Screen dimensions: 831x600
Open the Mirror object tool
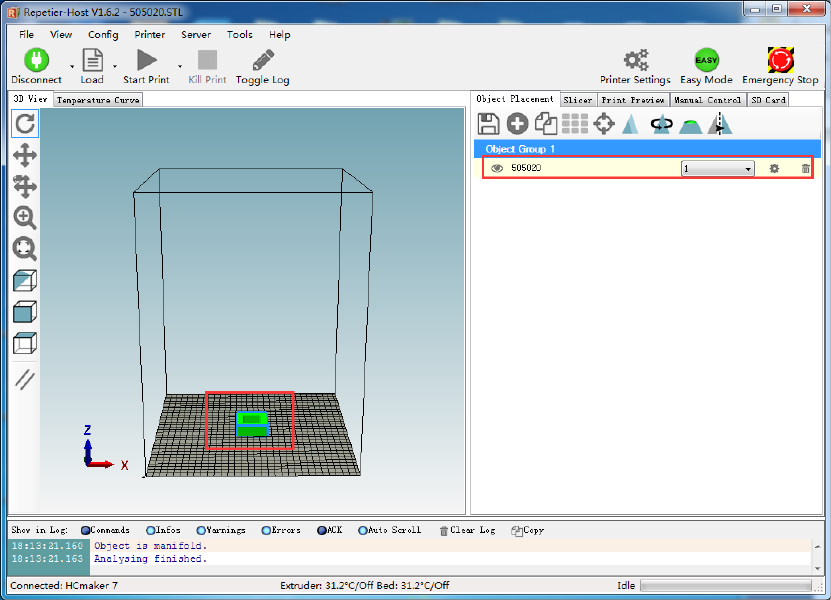(x=720, y=124)
